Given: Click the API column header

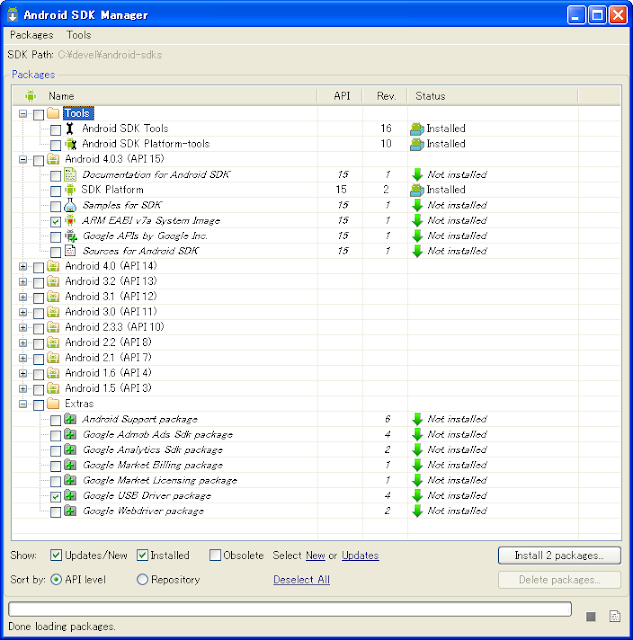Looking at the screenshot, I should pos(342,96).
